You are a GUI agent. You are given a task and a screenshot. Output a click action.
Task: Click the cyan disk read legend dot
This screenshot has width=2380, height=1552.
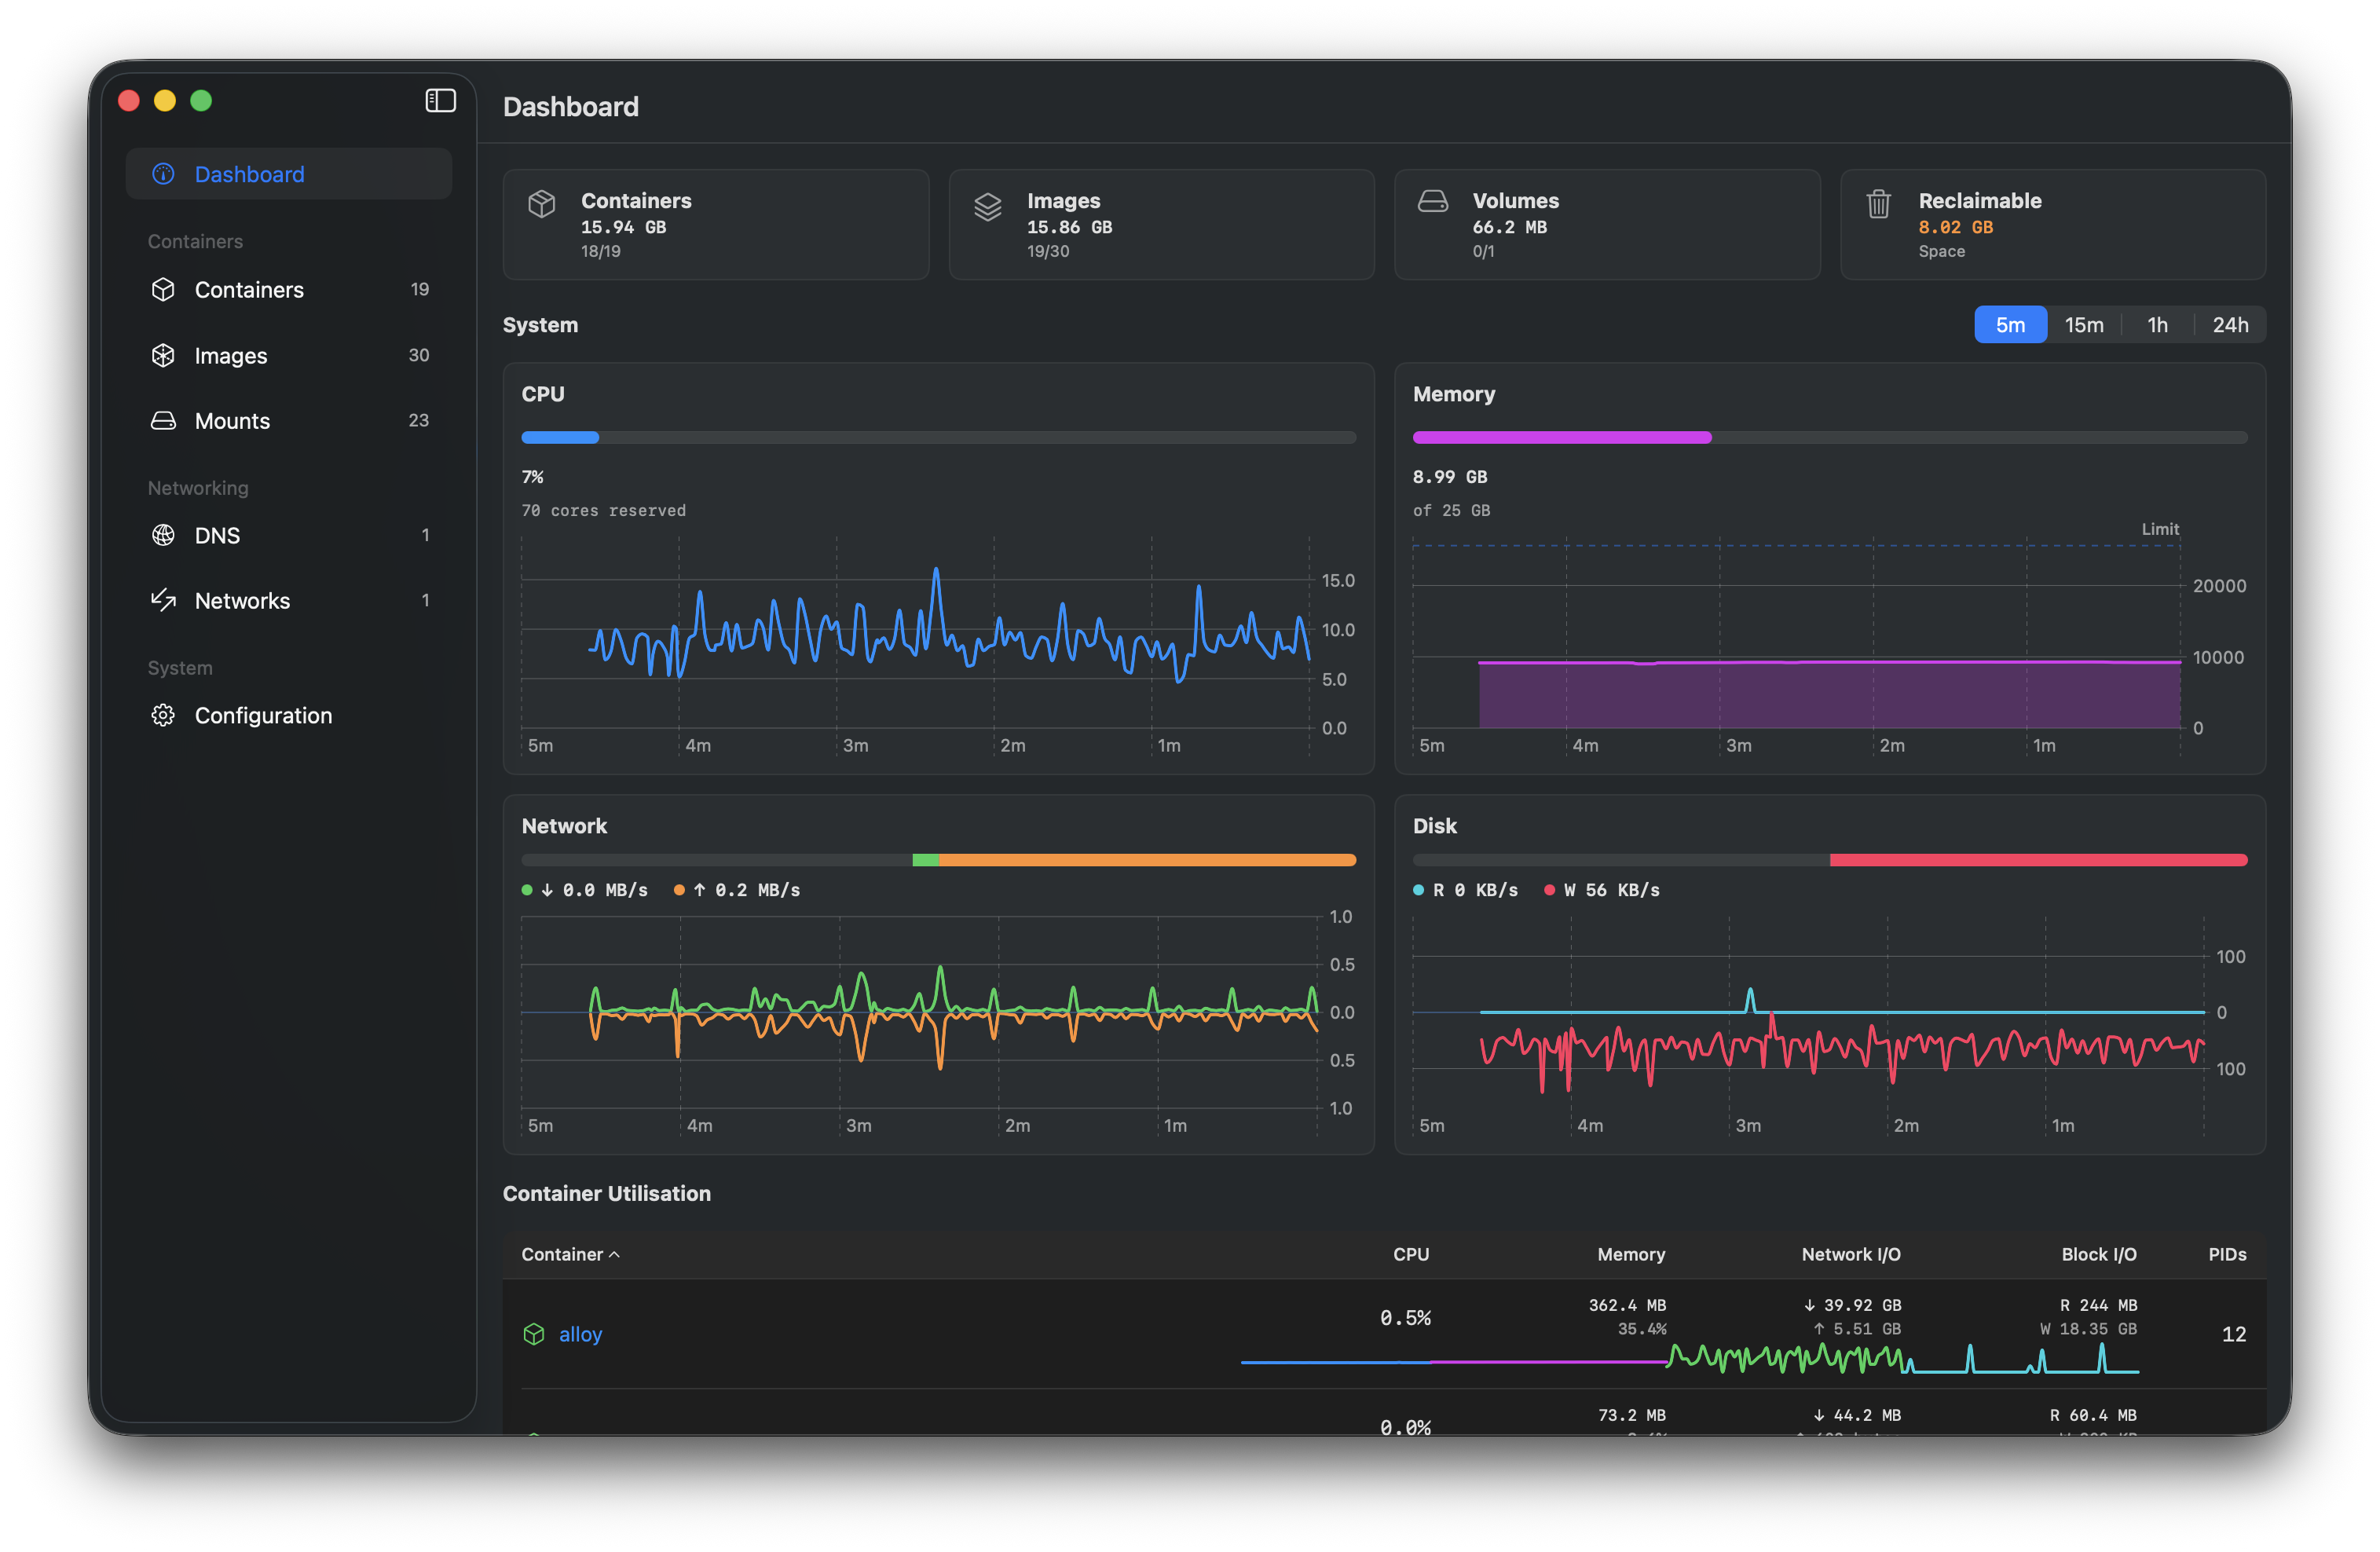pyautogui.click(x=1418, y=890)
